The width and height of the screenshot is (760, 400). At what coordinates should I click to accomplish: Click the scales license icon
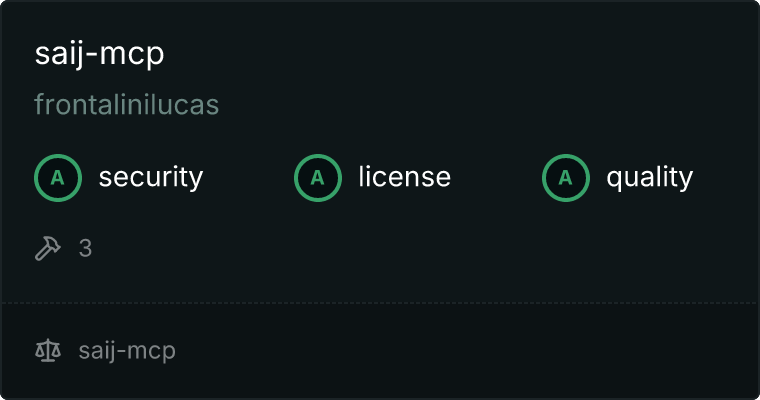click(x=48, y=351)
